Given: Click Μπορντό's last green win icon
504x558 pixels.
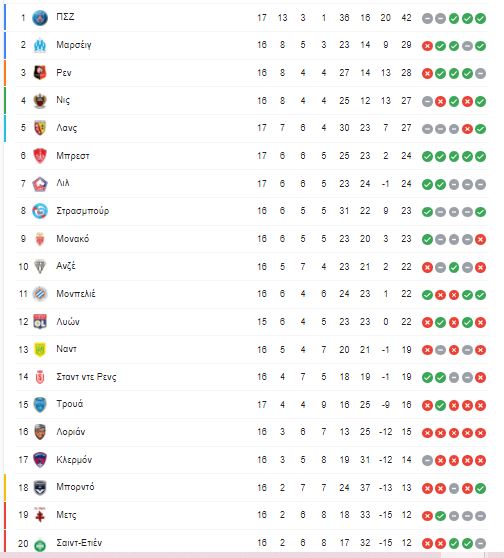Looking at the screenshot, I should (x=481, y=488).
